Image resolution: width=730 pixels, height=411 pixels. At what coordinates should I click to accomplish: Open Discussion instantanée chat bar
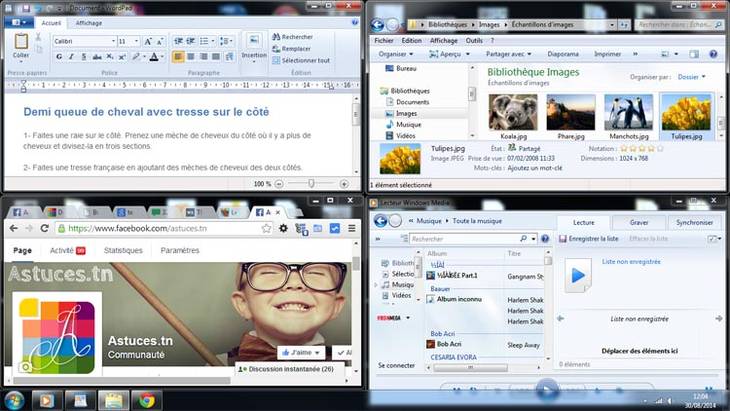tap(290, 369)
